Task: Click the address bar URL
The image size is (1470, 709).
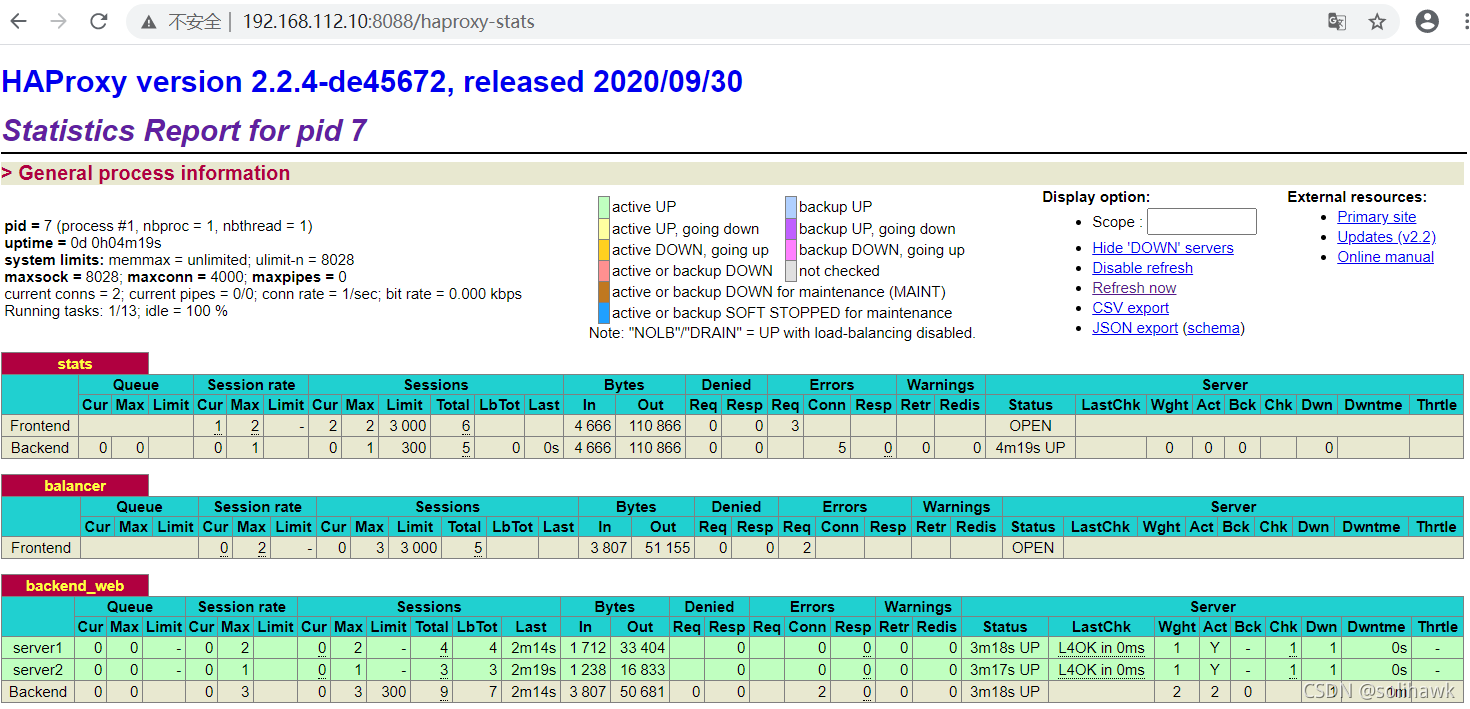Action: [388, 22]
